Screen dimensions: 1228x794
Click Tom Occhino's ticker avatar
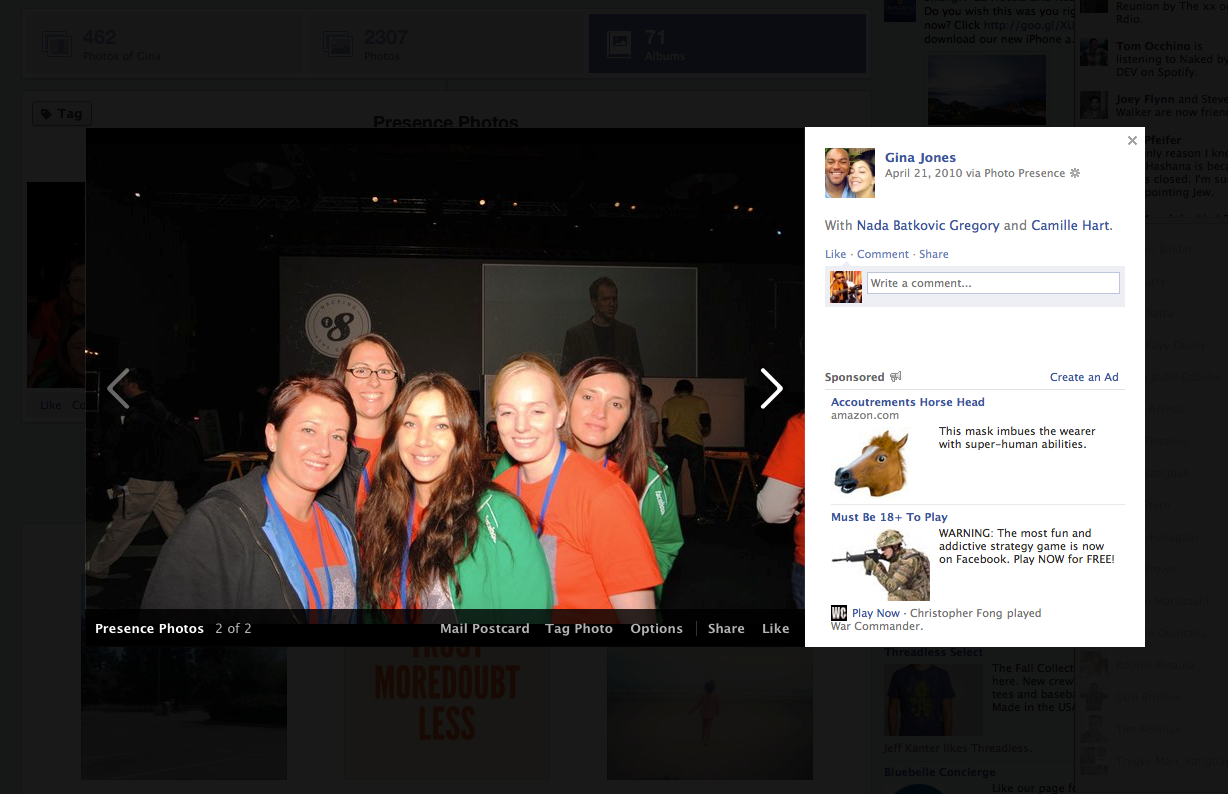point(1095,52)
